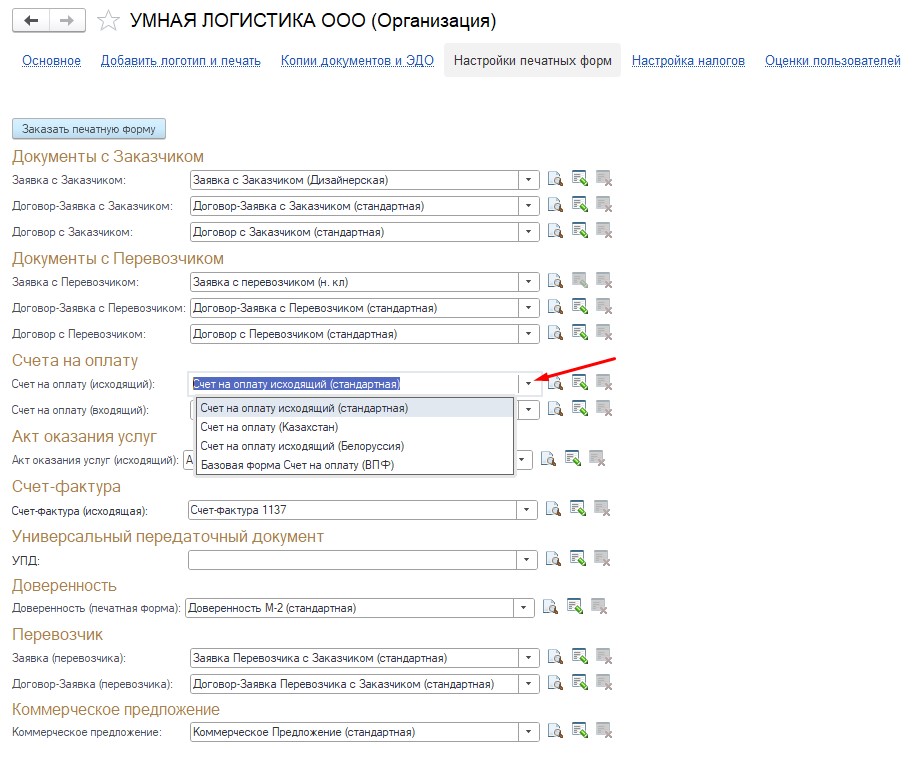Expand the Коммерческое предложение dropdown
The width and height of the screenshot is (921, 759).
point(529,732)
